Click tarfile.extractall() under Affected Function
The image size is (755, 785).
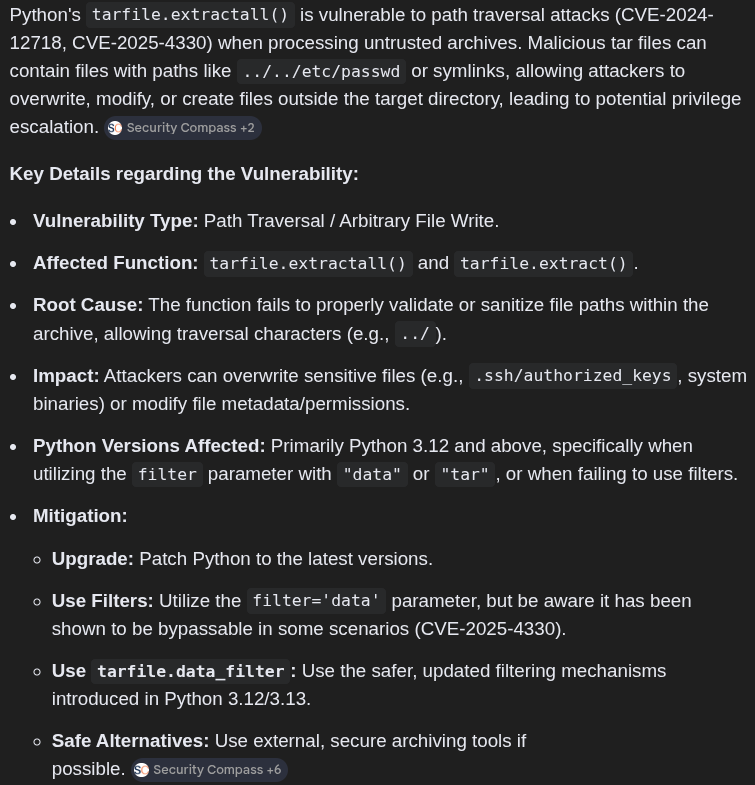tap(308, 263)
